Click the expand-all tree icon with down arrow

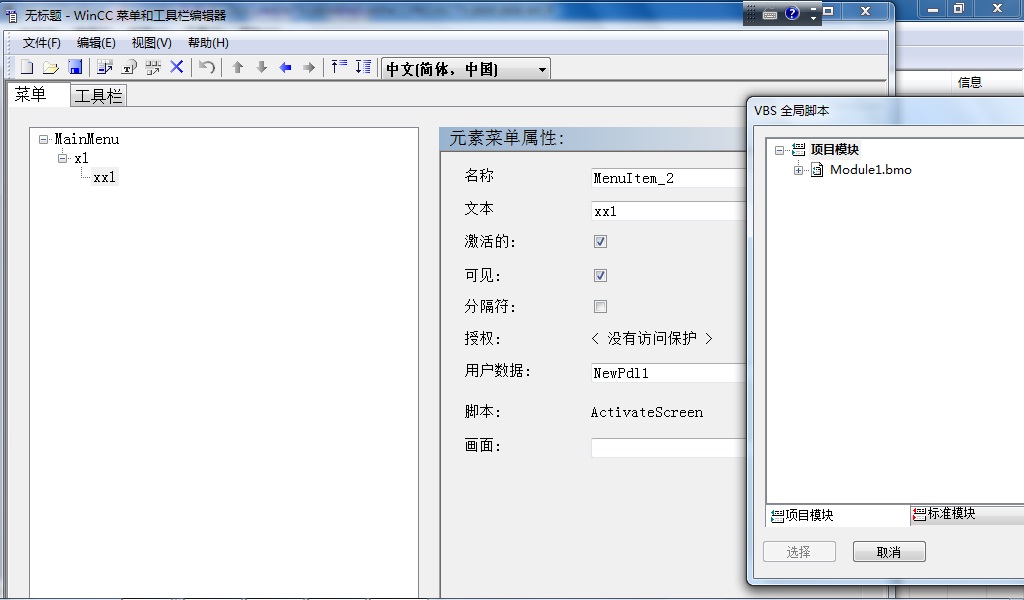[363, 67]
